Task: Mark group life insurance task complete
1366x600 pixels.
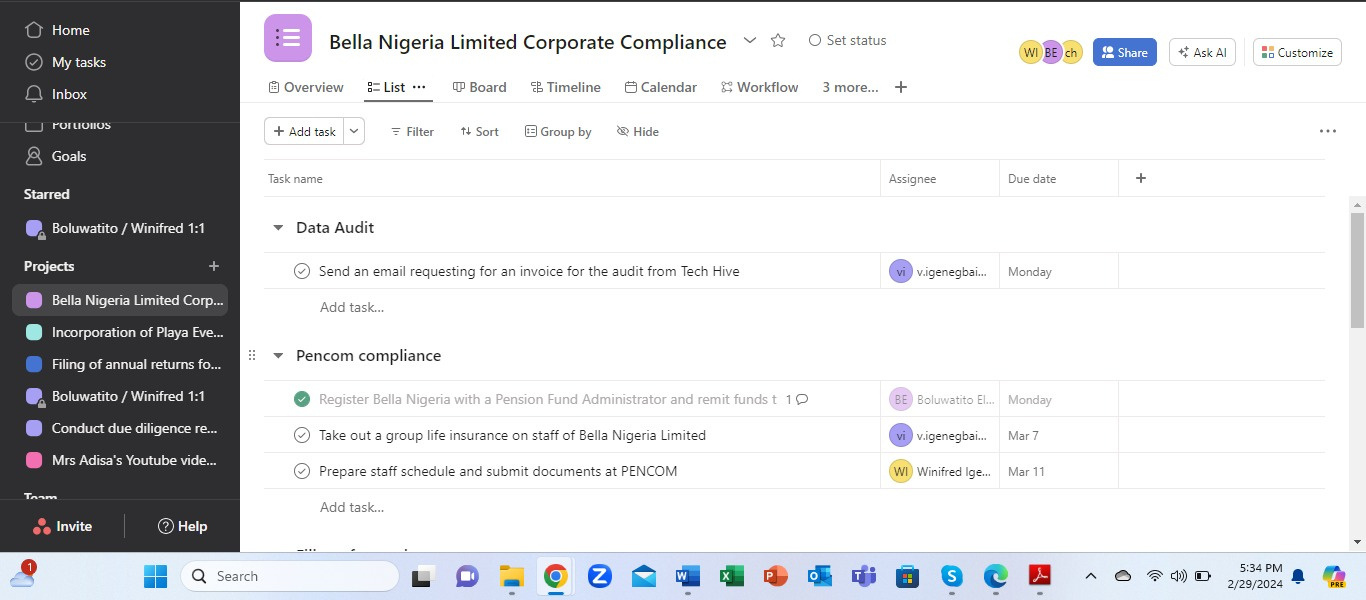Action: tap(302, 435)
